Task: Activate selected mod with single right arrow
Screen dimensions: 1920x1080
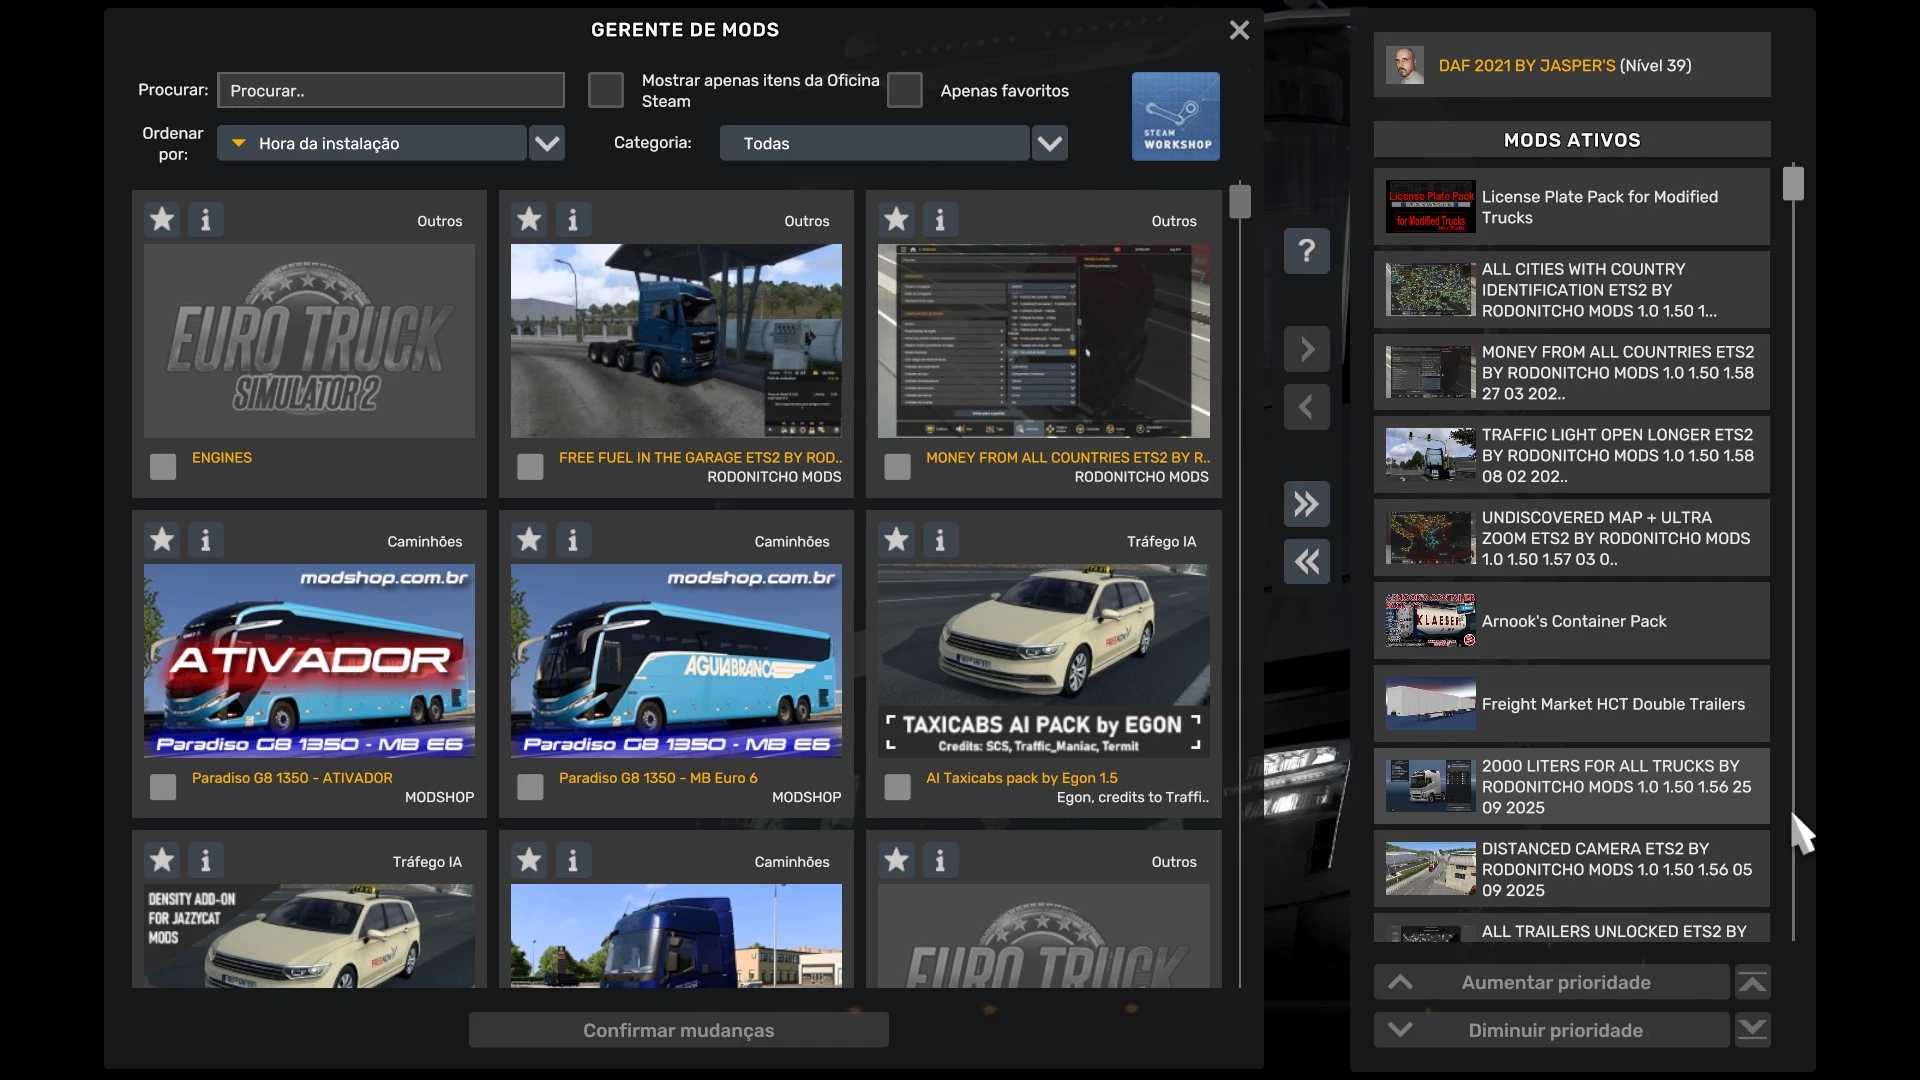Action: pyautogui.click(x=1306, y=349)
